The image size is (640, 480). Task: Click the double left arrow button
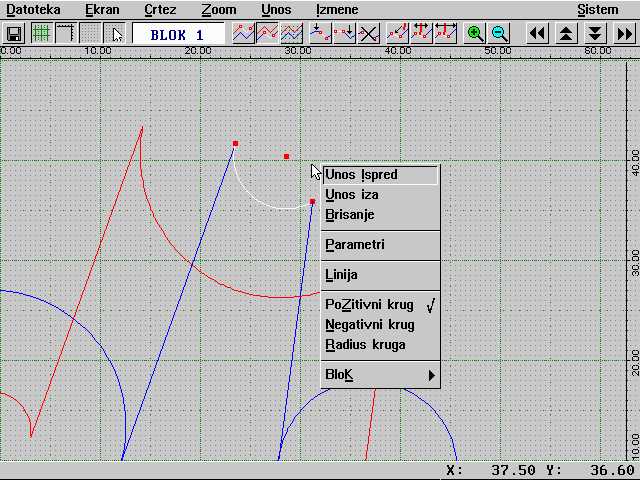(537, 33)
